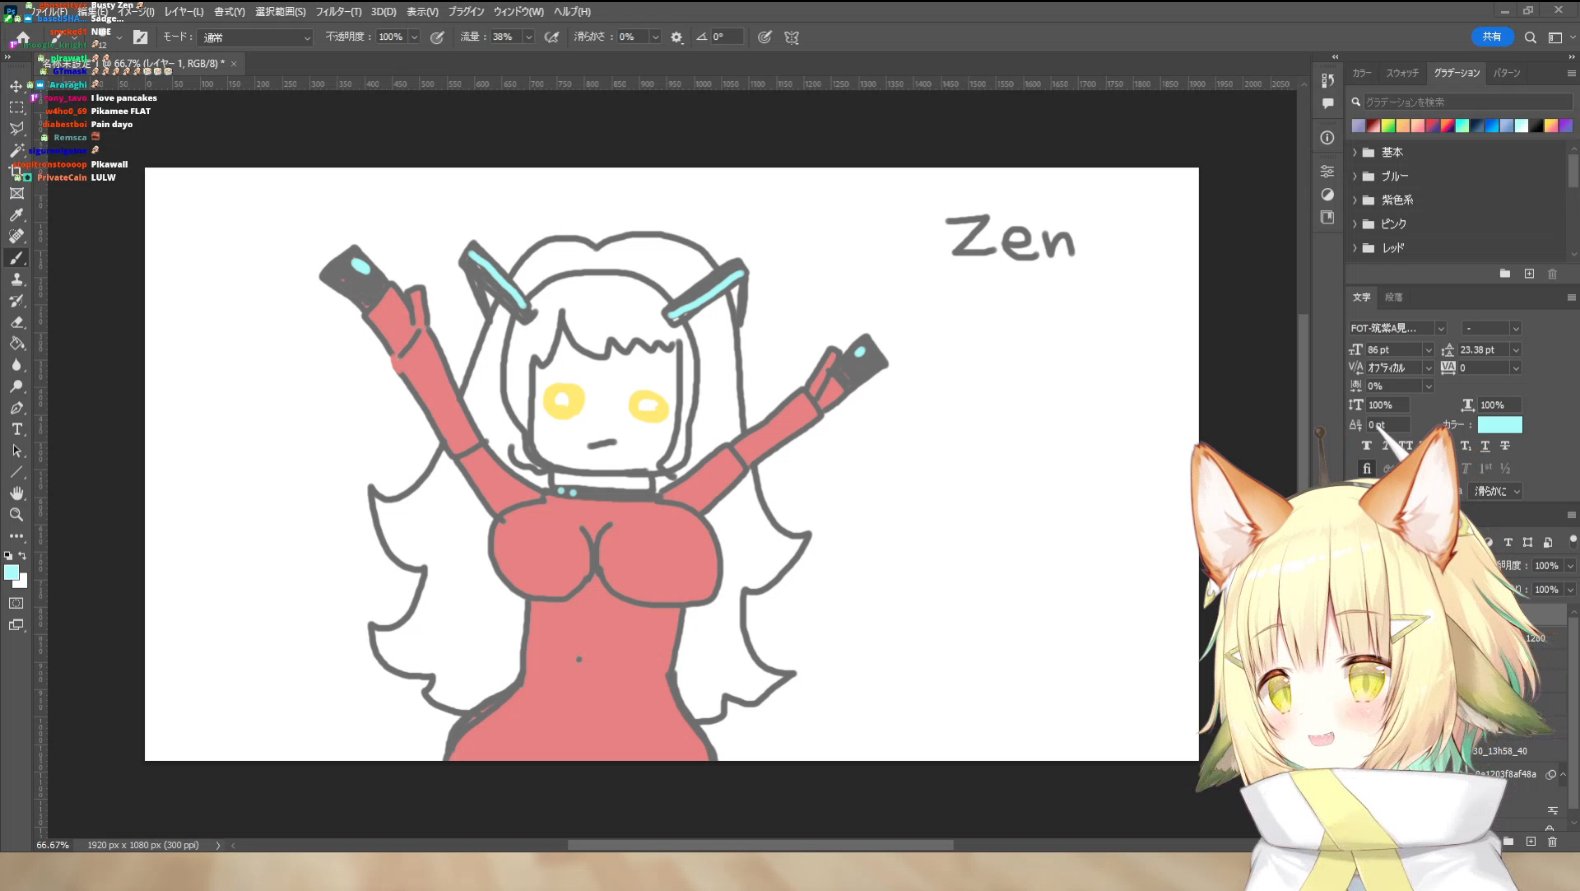
Task: Open the smoothing 0% dropdown arrow
Action: tap(655, 37)
